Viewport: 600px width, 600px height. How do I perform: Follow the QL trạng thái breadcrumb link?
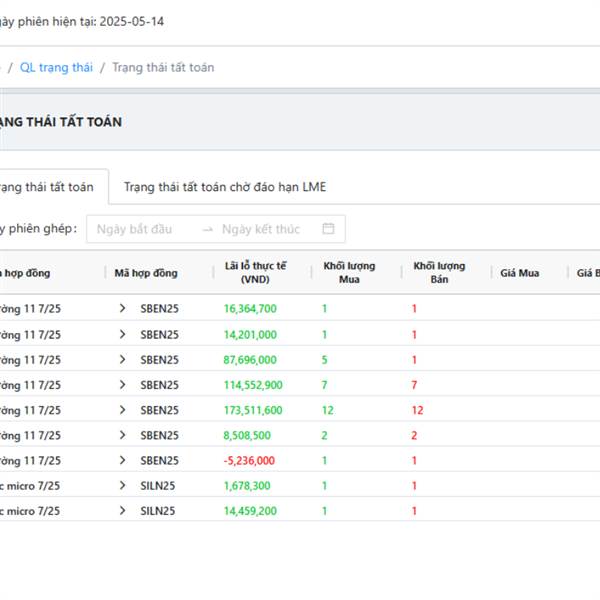pyautogui.click(x=56, y=67)
